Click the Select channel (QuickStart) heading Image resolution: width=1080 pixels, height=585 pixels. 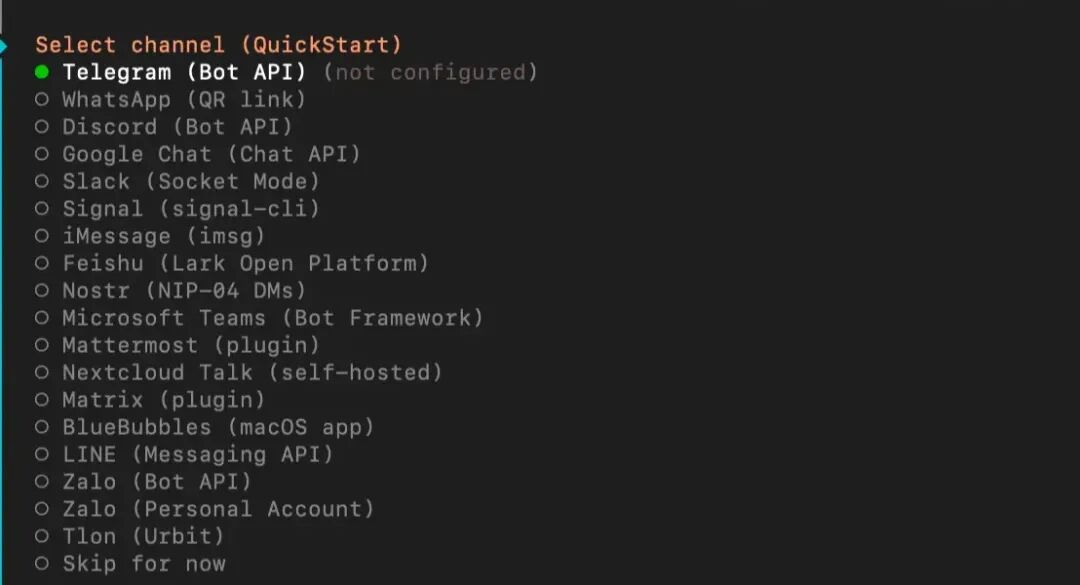[x=218, y=45]
